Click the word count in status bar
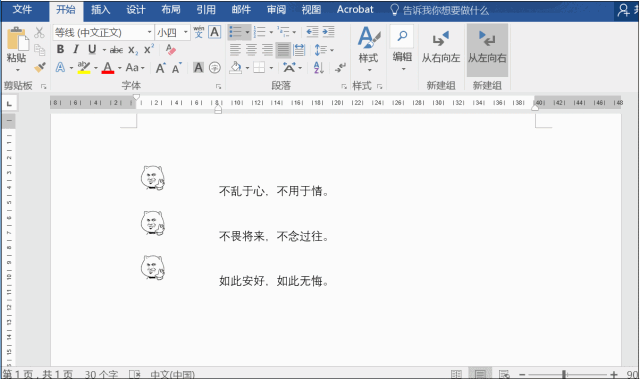This screenshot has width=640, height=379. pos(101,374)
